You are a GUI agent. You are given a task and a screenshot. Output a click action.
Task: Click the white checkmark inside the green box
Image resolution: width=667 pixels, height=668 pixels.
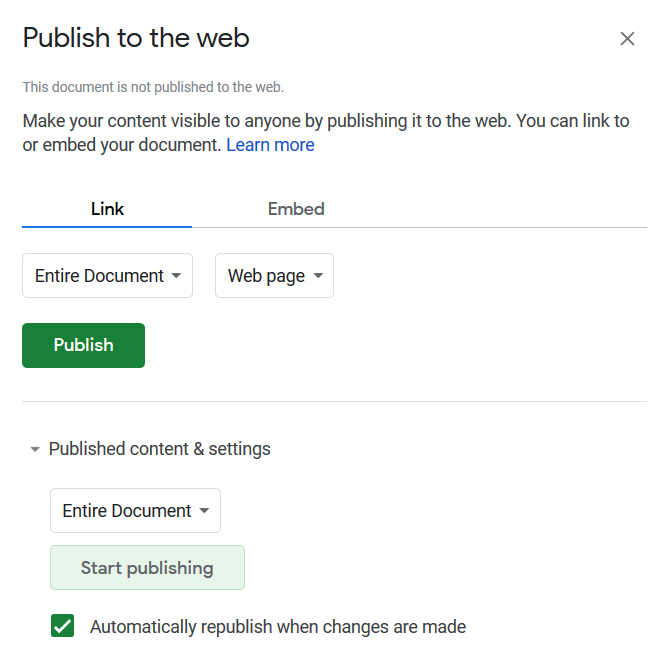63,626
